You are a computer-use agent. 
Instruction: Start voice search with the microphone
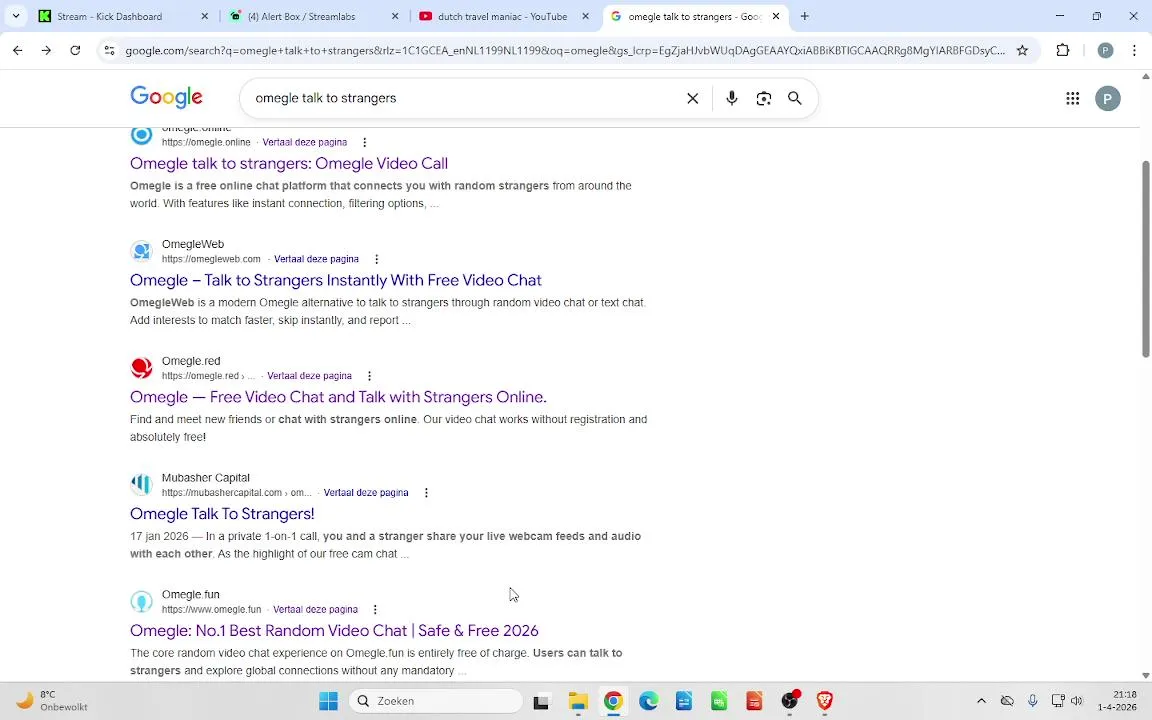point(731,98)
